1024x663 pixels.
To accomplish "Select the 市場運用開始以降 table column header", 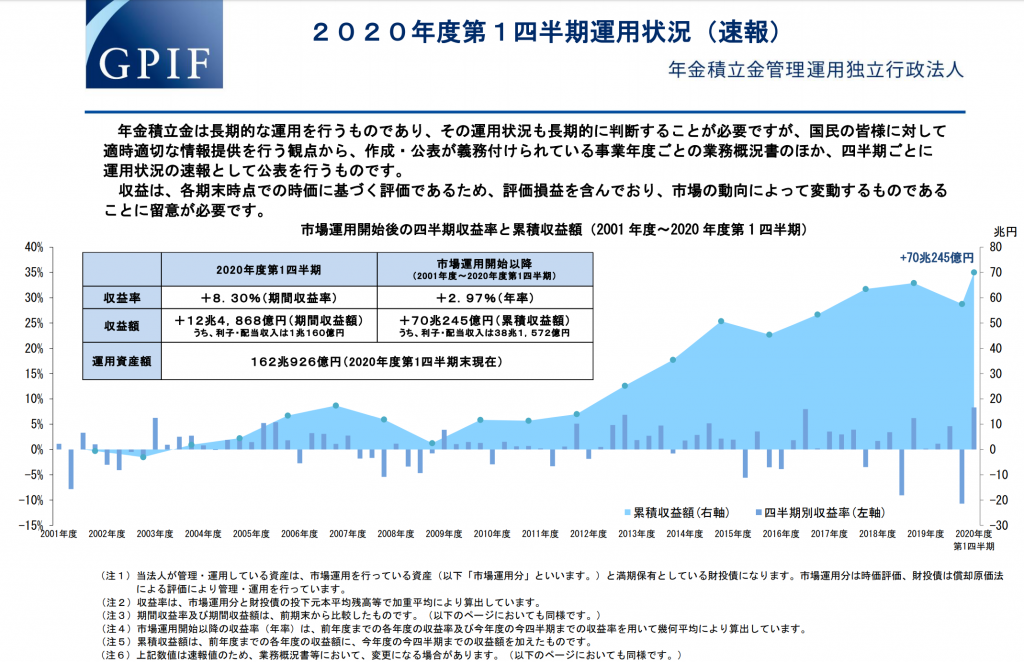I will [x=484, y=269].
